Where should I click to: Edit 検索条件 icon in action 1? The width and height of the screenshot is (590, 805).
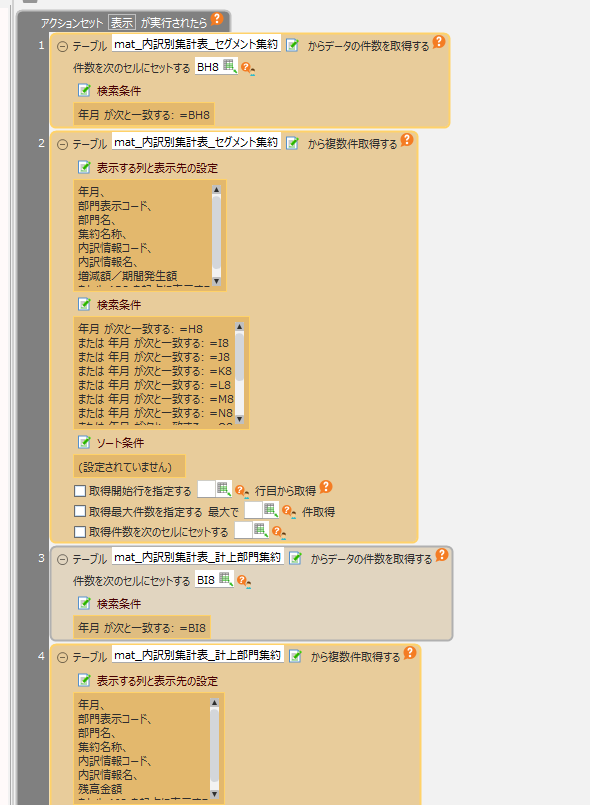coord(84,90)
